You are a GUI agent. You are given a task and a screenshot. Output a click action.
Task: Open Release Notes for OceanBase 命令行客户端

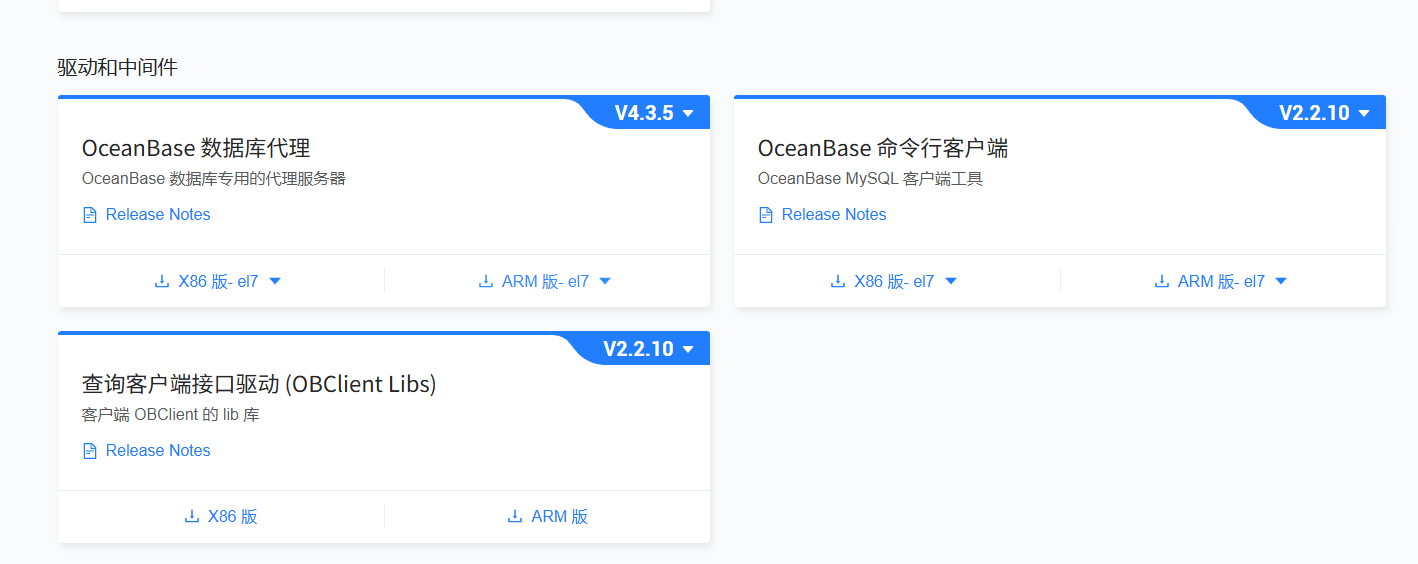pos(834,215)
